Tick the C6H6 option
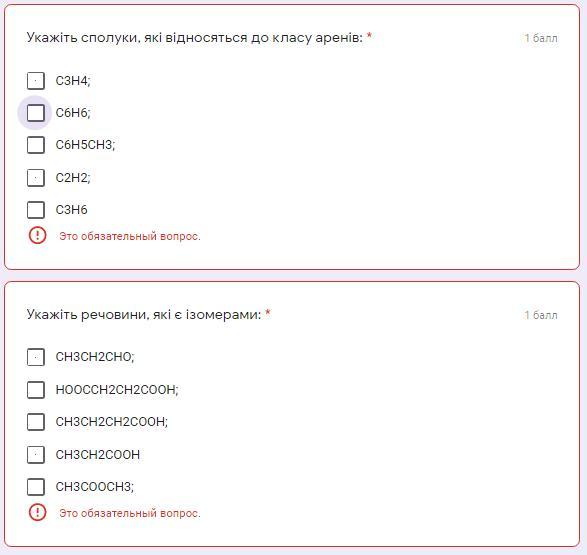The width and height of the screenshot is (587, 555). 36,113
